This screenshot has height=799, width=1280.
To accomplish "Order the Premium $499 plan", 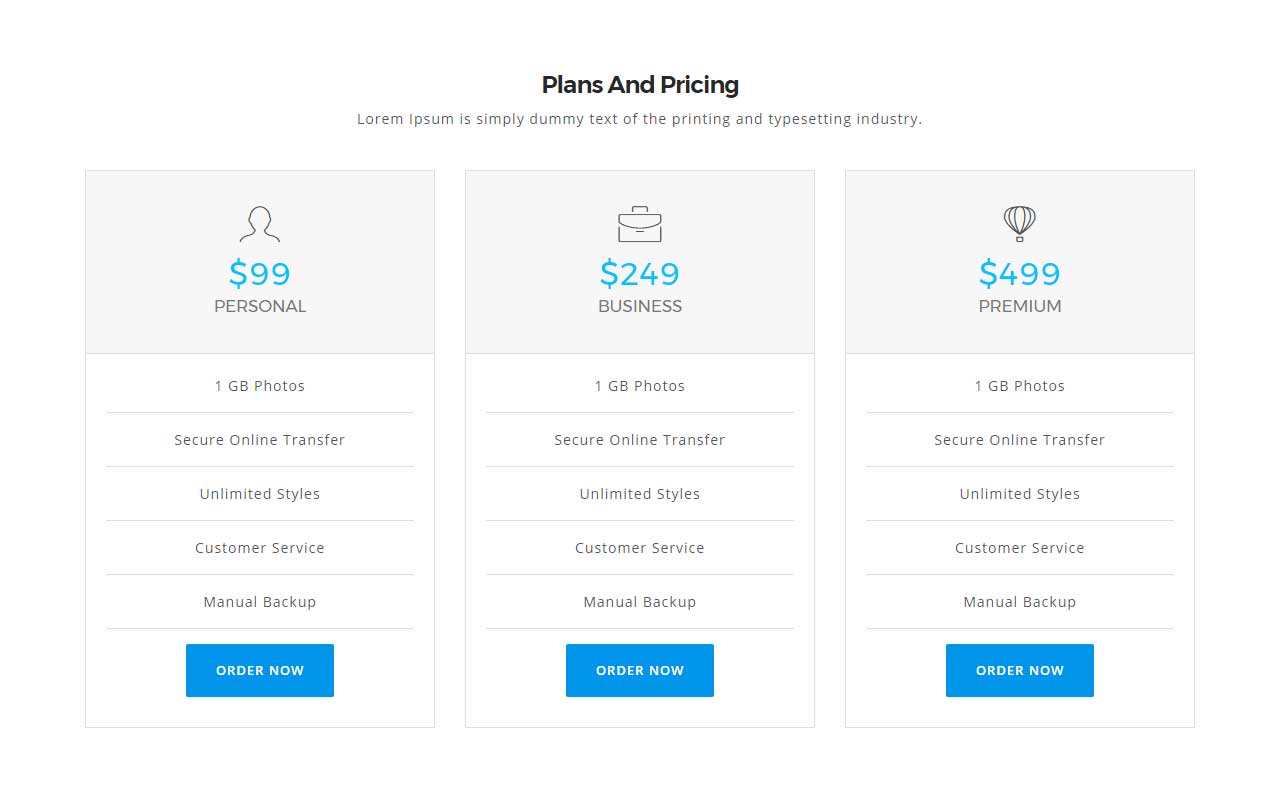I will pyautogui.click(x=1020, y=670).
